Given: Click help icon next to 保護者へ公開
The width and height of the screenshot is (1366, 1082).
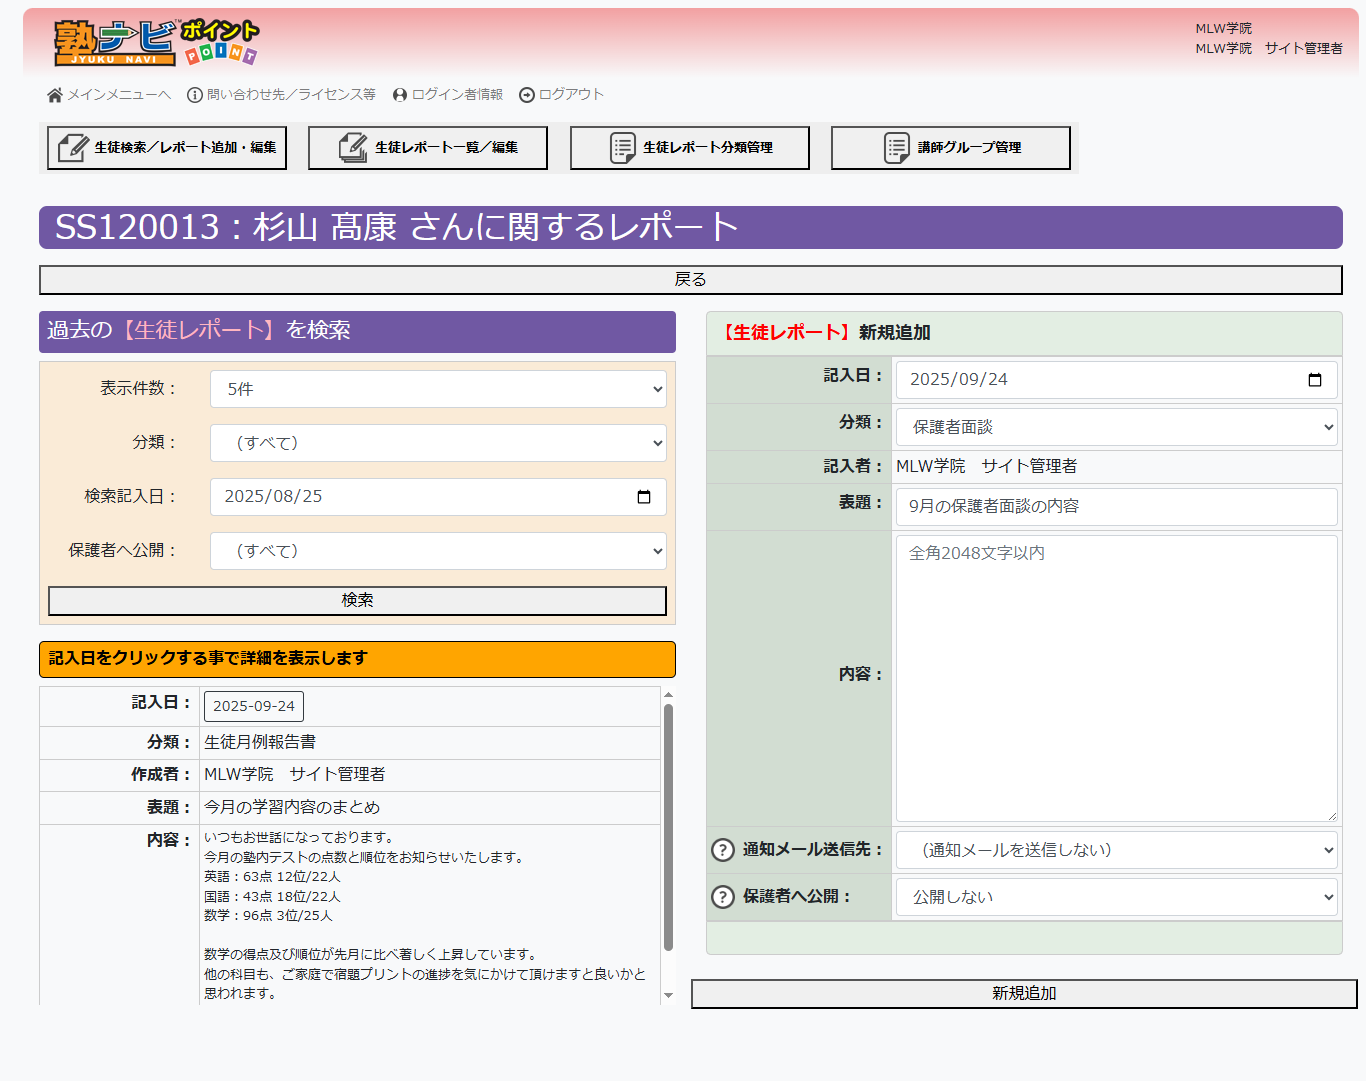Looking at the screenshot, I should click(x=722, y=897).
